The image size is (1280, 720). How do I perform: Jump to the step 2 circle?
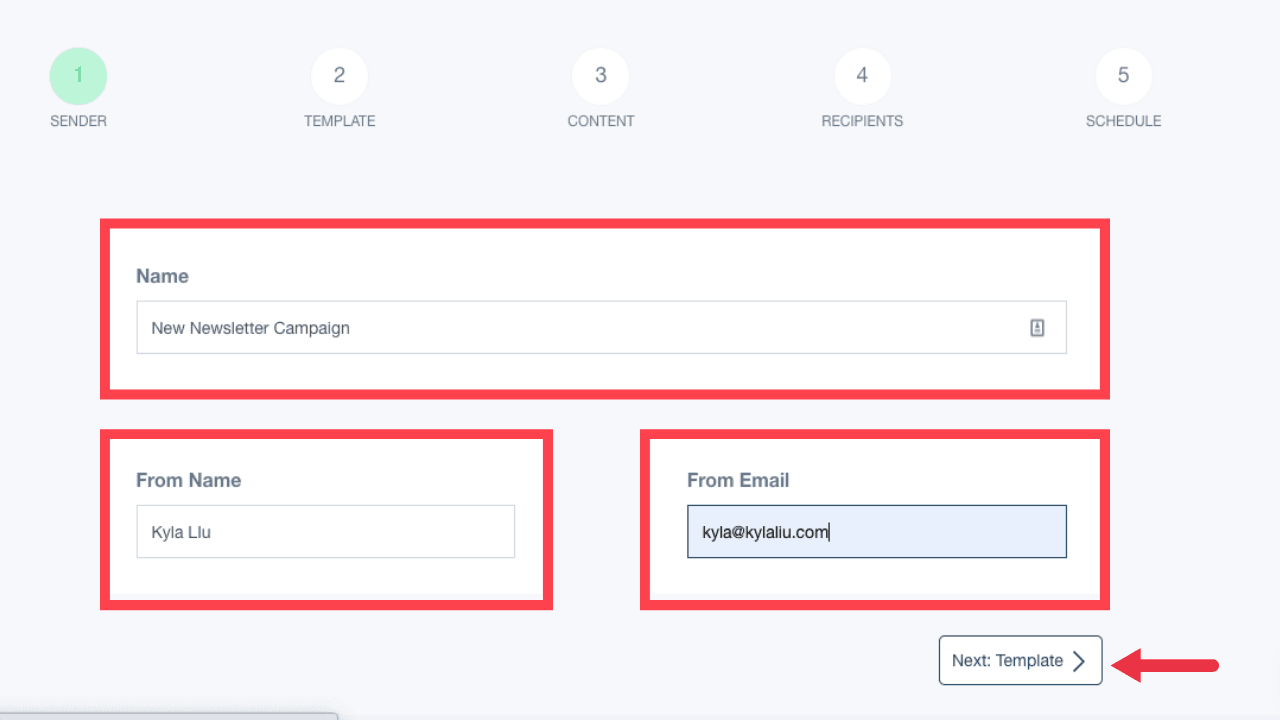pos(339,76)
